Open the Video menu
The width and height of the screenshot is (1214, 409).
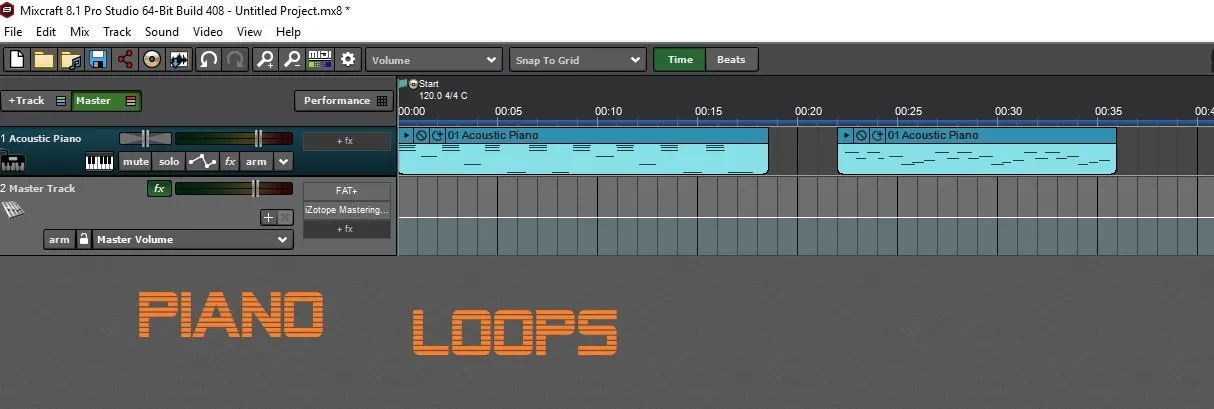208,32
